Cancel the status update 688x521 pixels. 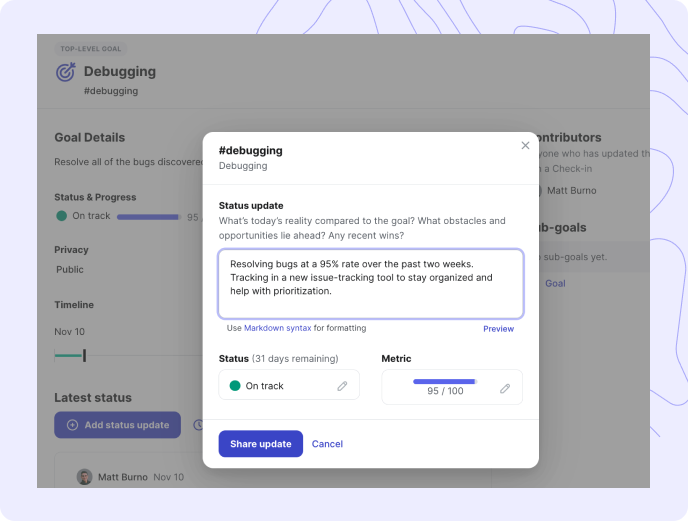327,444
